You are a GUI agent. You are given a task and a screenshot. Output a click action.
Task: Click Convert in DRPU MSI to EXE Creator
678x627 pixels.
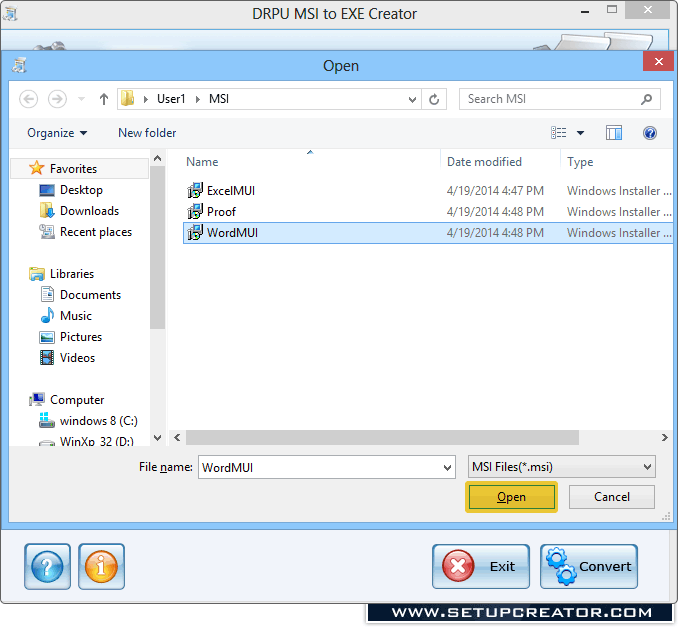coord(589,566)
